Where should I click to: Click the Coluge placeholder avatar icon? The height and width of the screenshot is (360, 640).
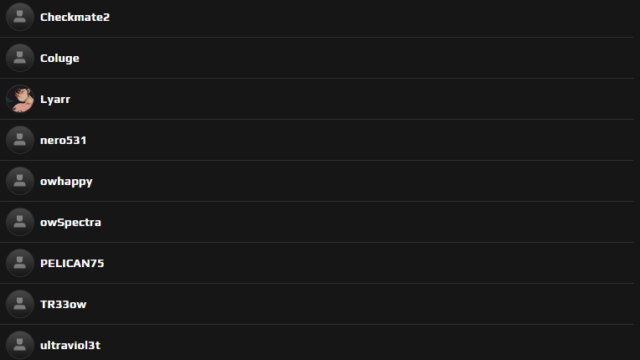pos(20,58)
